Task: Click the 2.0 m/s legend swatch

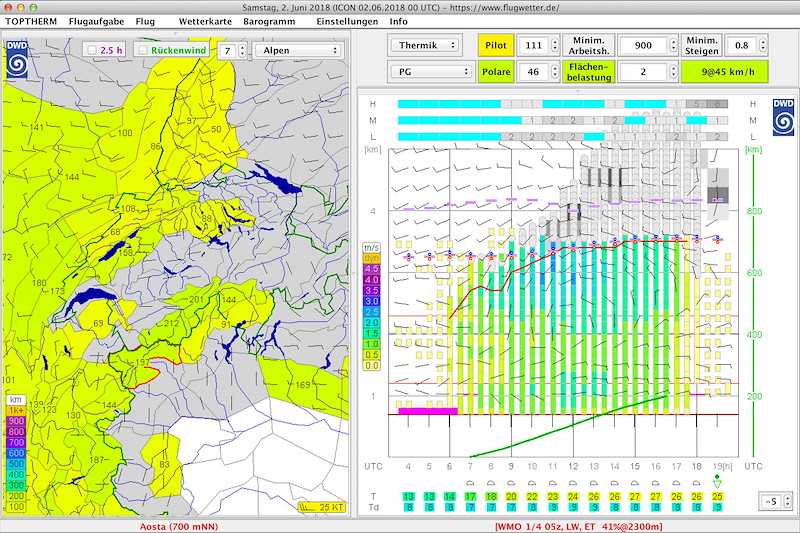Action: click(372, 322)
